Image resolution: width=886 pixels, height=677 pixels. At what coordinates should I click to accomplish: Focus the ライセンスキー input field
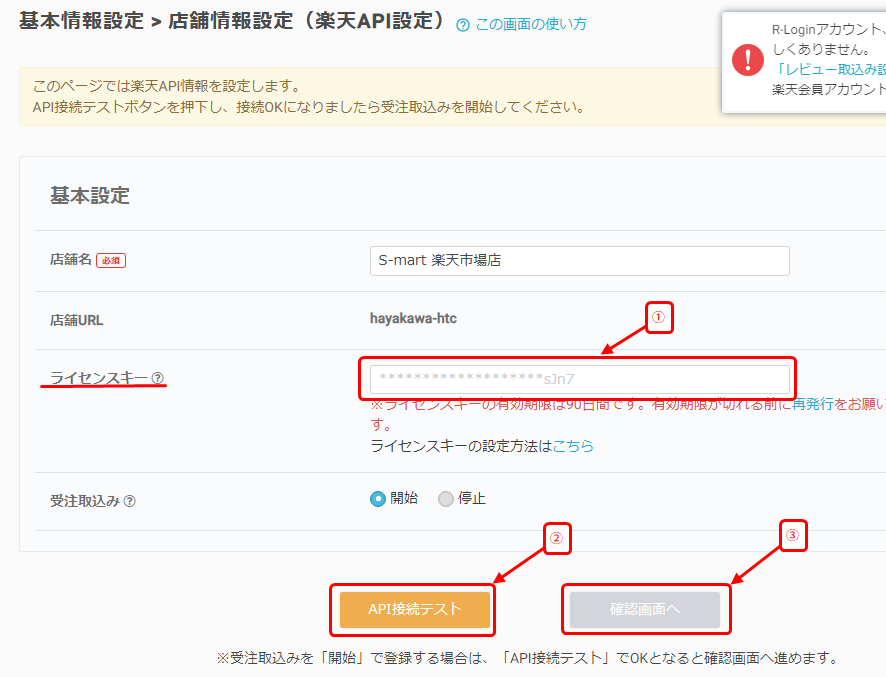[x=579, y=379]
